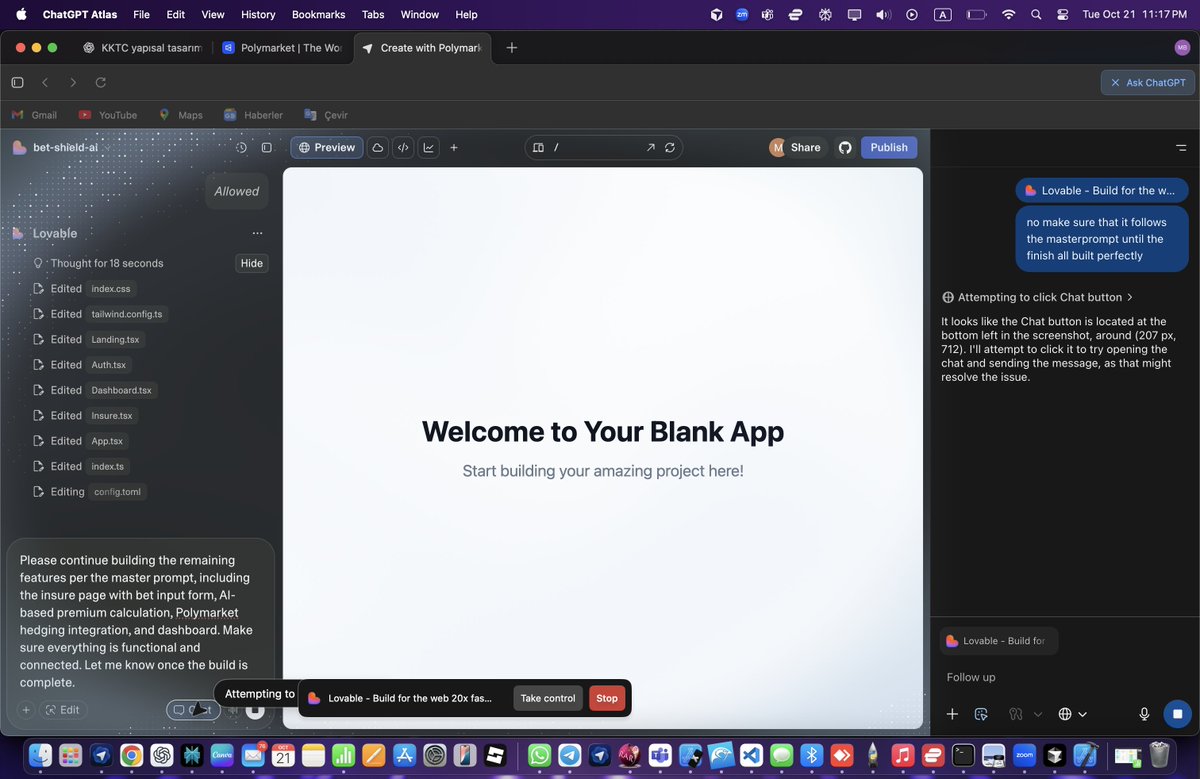Screen dimensions: 1200x779
Task: Click the Follow up input field
Action: [1064, 677]
